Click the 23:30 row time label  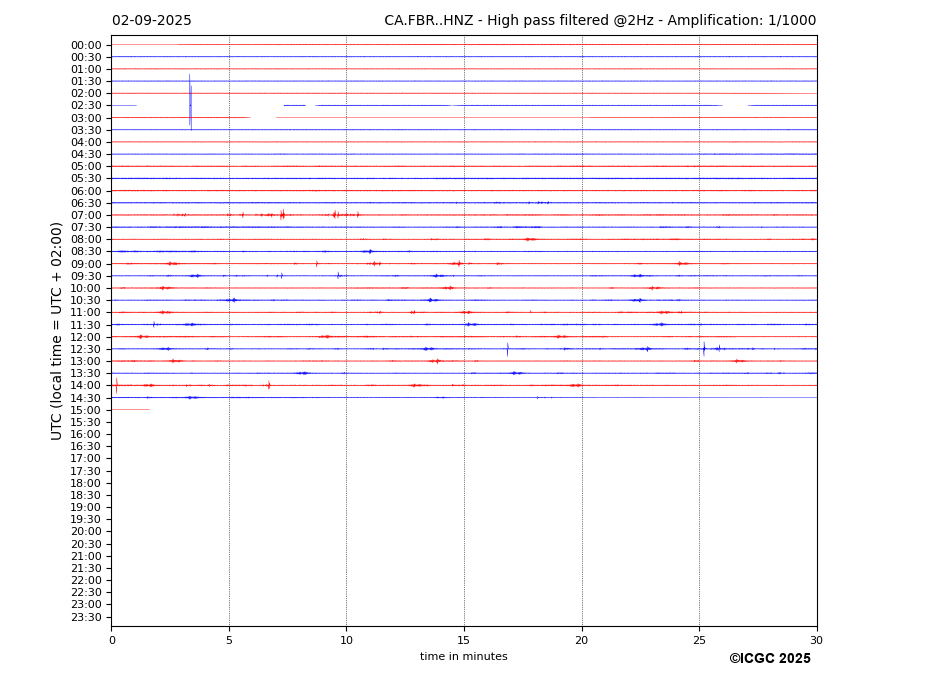pos(86,617)
